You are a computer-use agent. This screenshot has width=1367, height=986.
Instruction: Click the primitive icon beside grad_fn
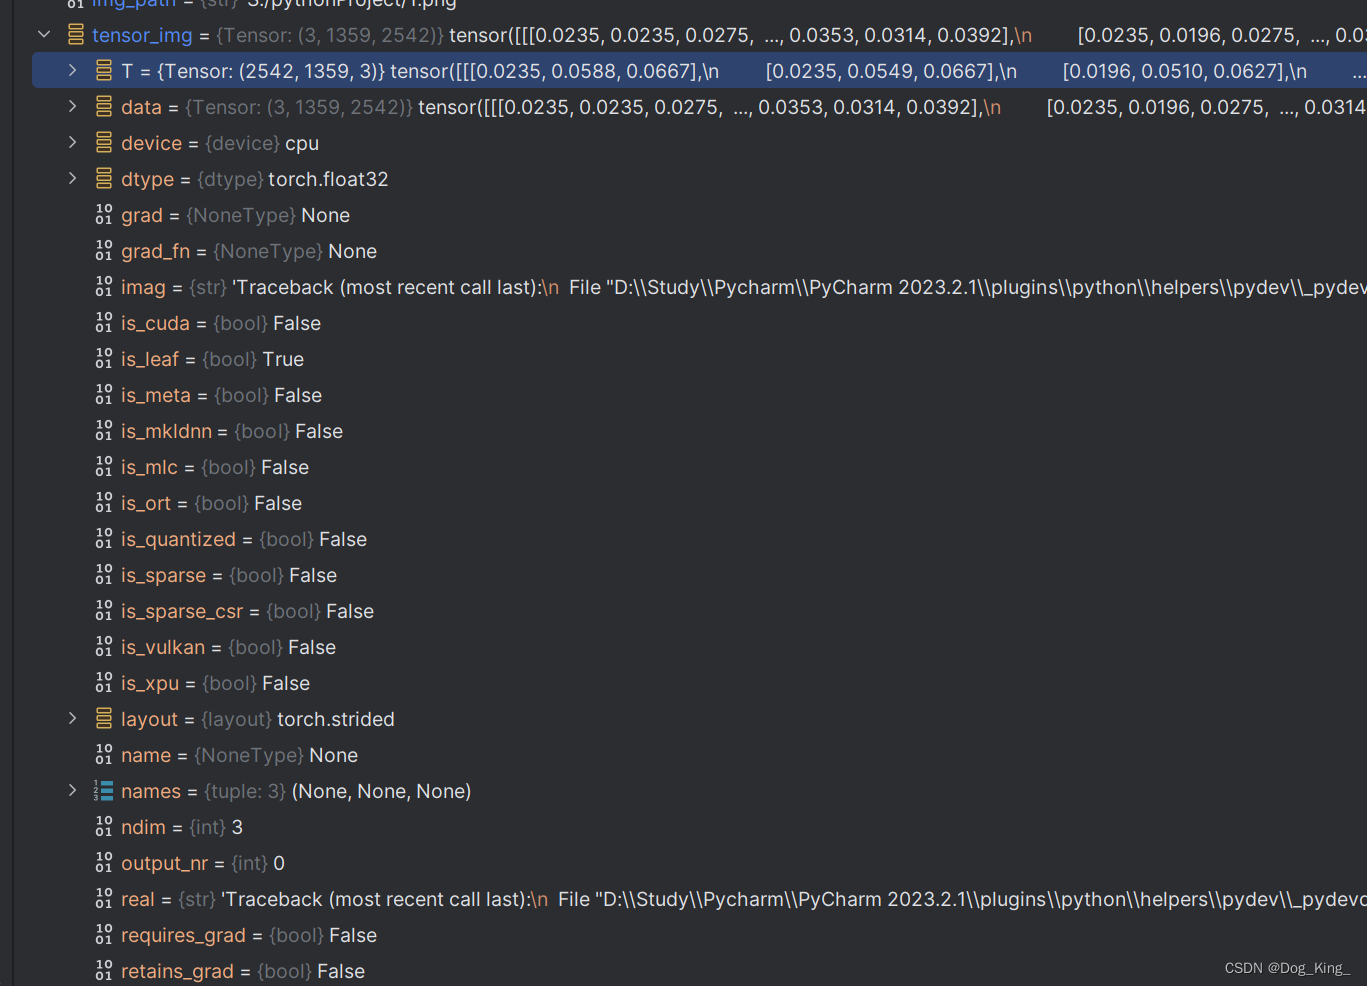point(104,251)
